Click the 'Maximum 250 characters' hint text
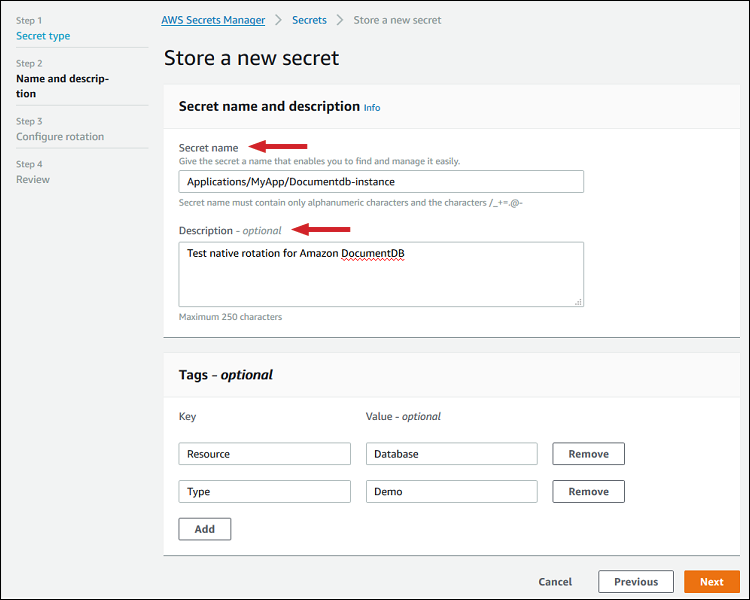This screenshot has width=750, height=600. click(230, 317)
